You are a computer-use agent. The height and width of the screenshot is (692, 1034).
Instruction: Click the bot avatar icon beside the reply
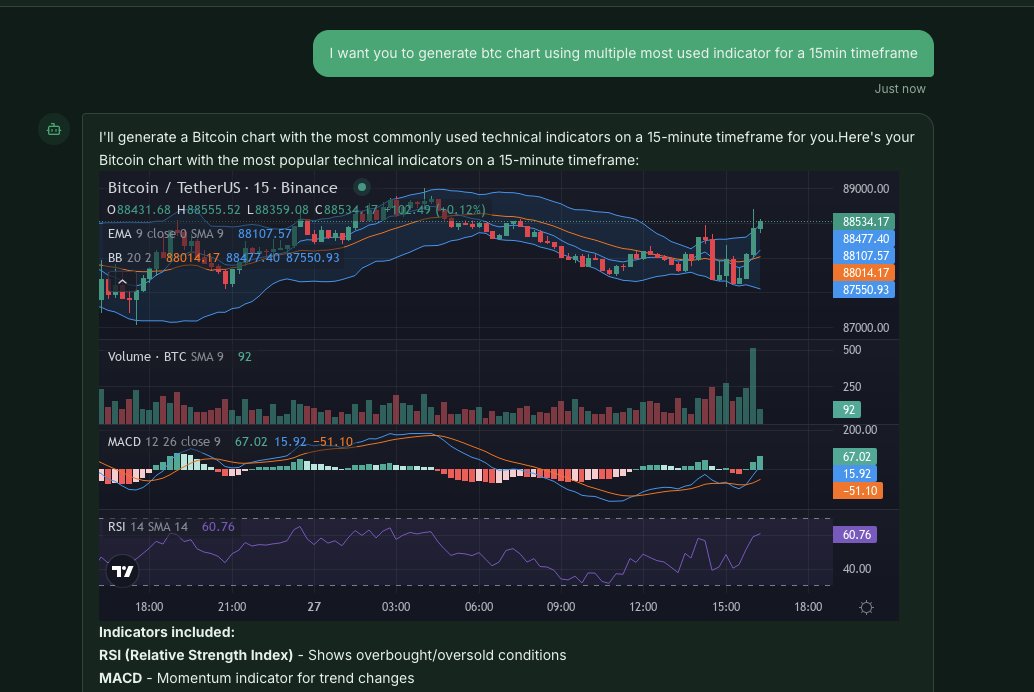point(54,129)
